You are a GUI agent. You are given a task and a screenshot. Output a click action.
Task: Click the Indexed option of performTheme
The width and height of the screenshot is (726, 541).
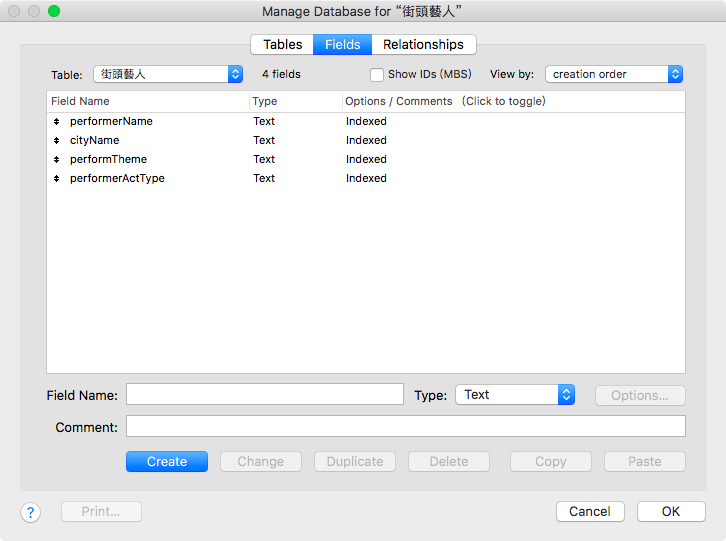click(x=366, y=159)
